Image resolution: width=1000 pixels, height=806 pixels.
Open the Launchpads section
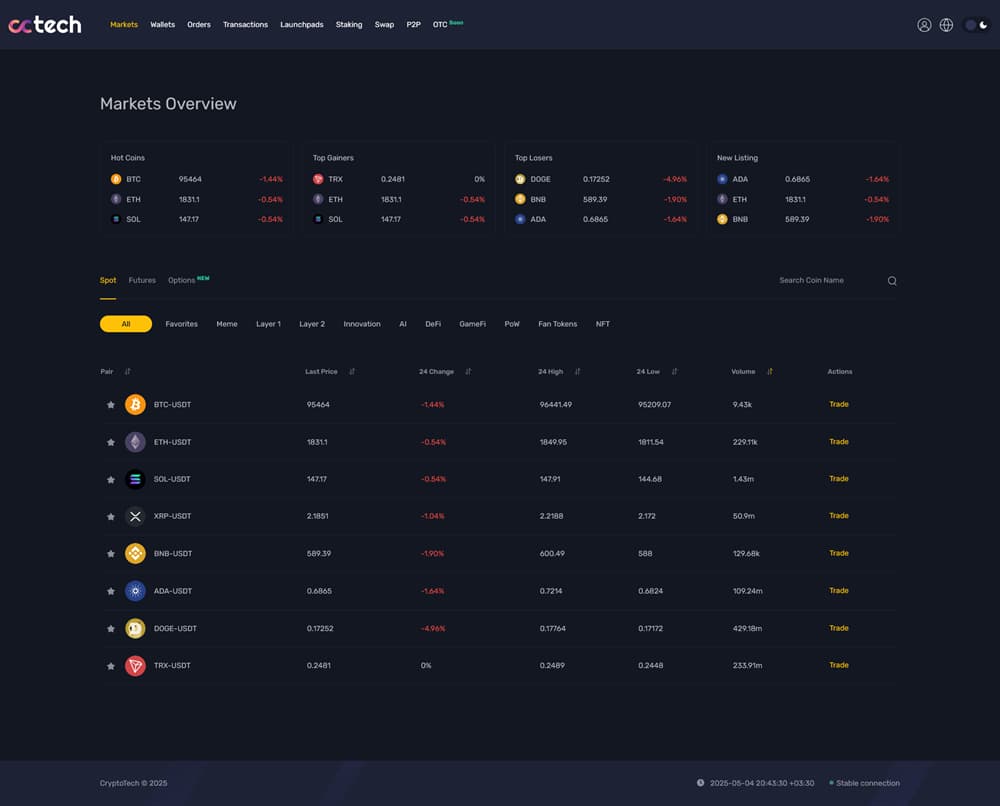[x=302, y=25]
